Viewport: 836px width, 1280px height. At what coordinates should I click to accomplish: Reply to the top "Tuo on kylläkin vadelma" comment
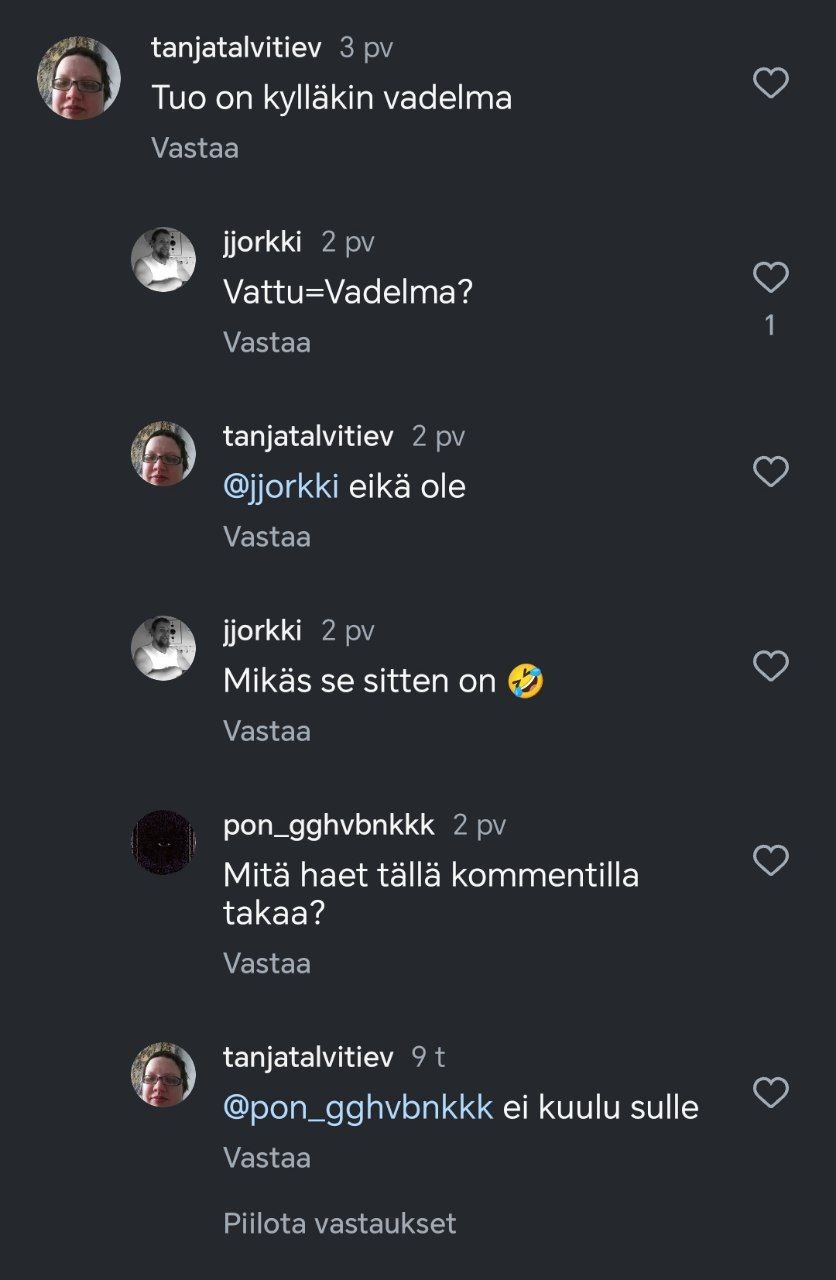coord(195,148)
